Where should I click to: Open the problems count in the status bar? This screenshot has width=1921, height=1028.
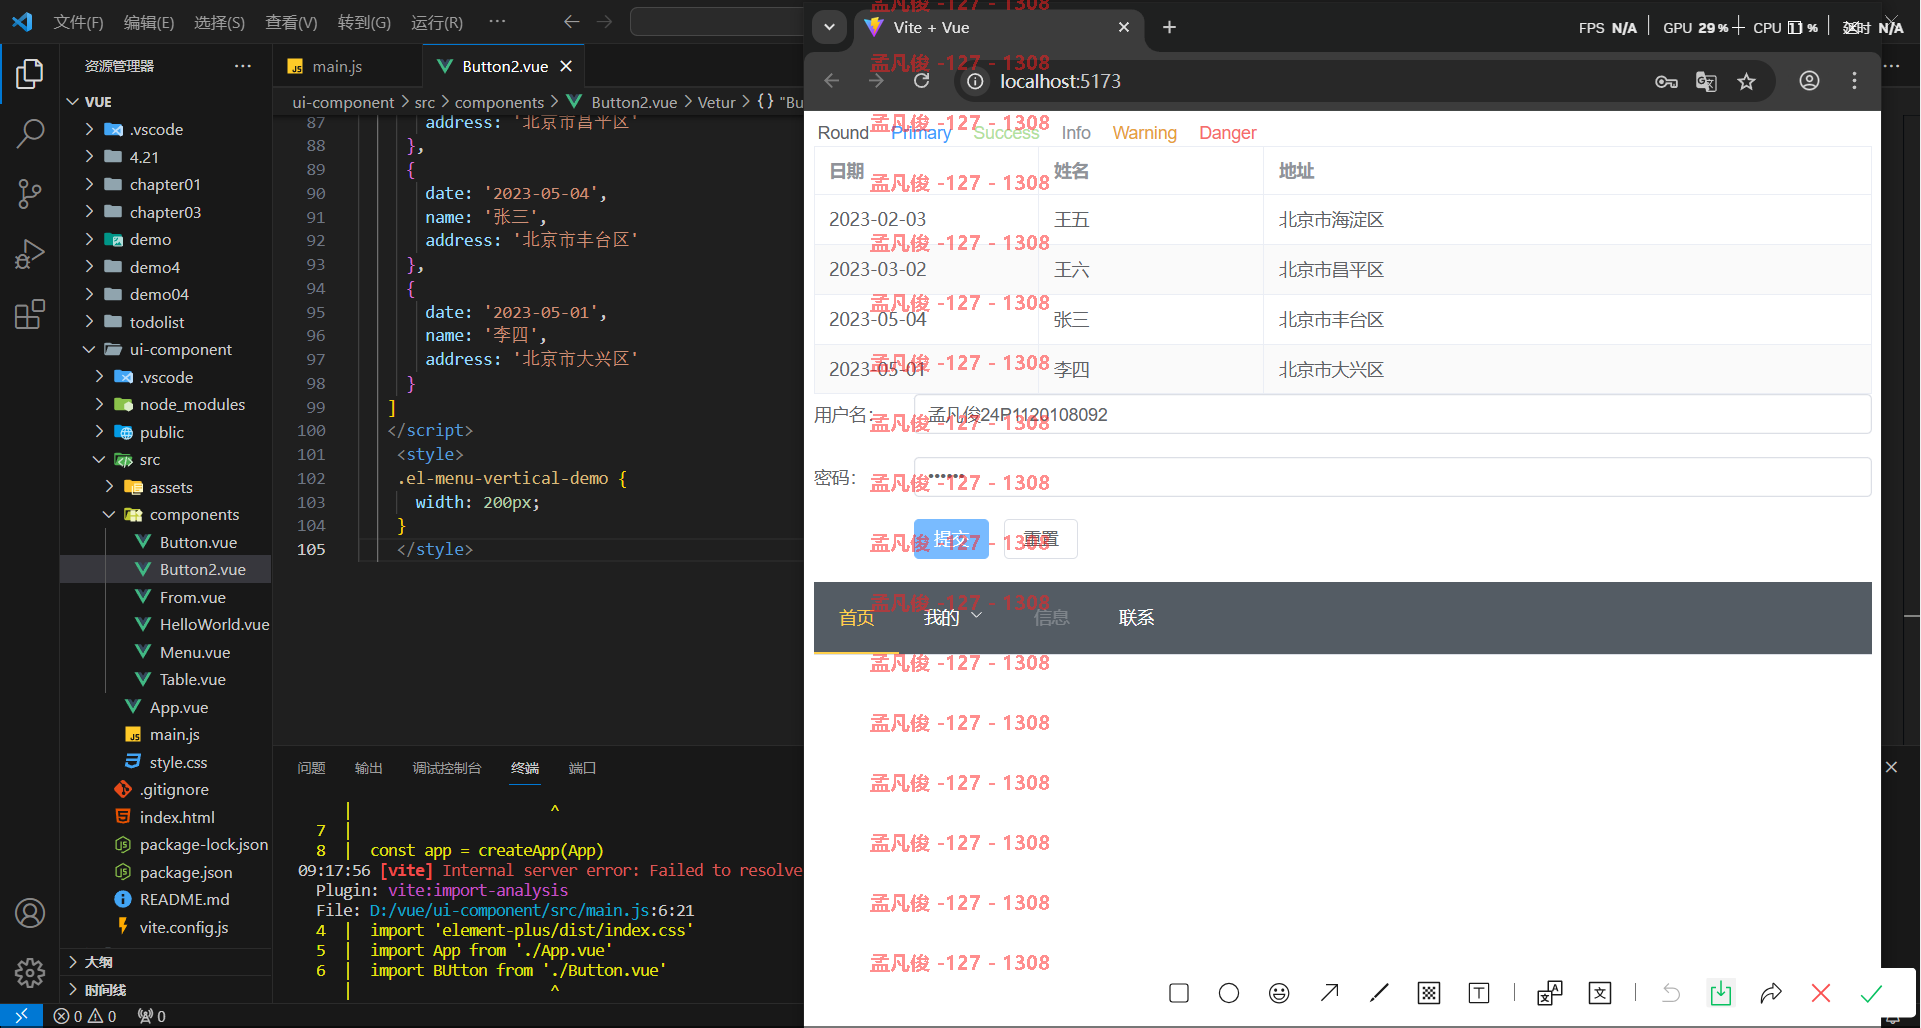coord(85,1016)
